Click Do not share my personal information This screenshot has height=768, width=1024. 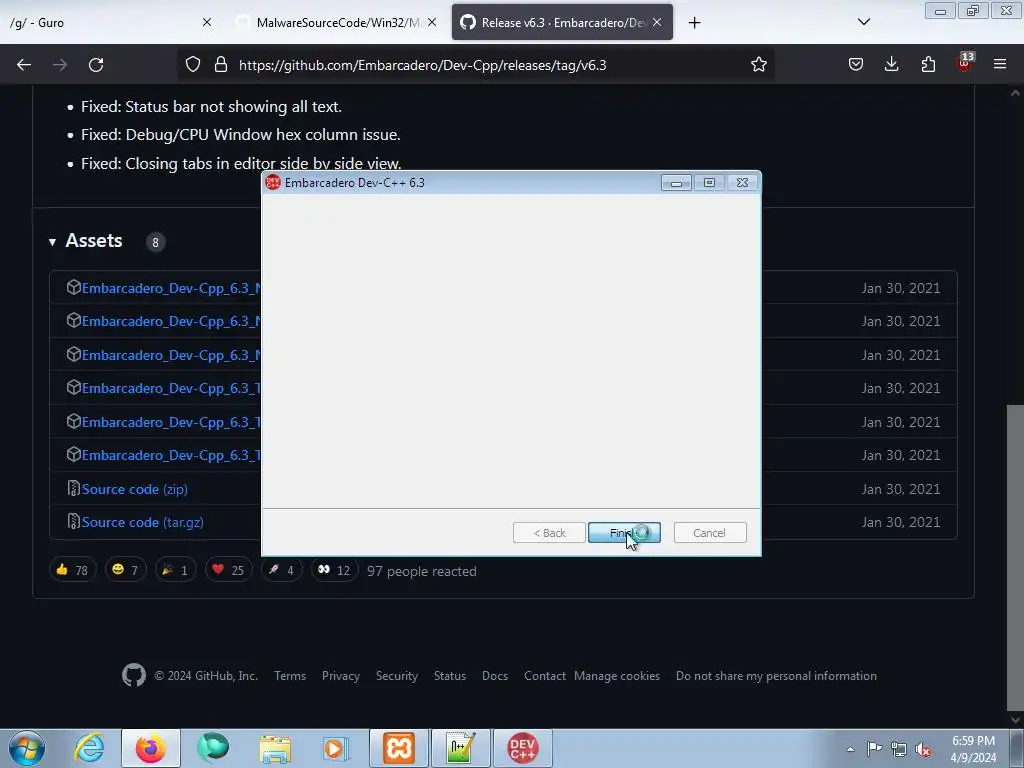(x=776, y=676)
